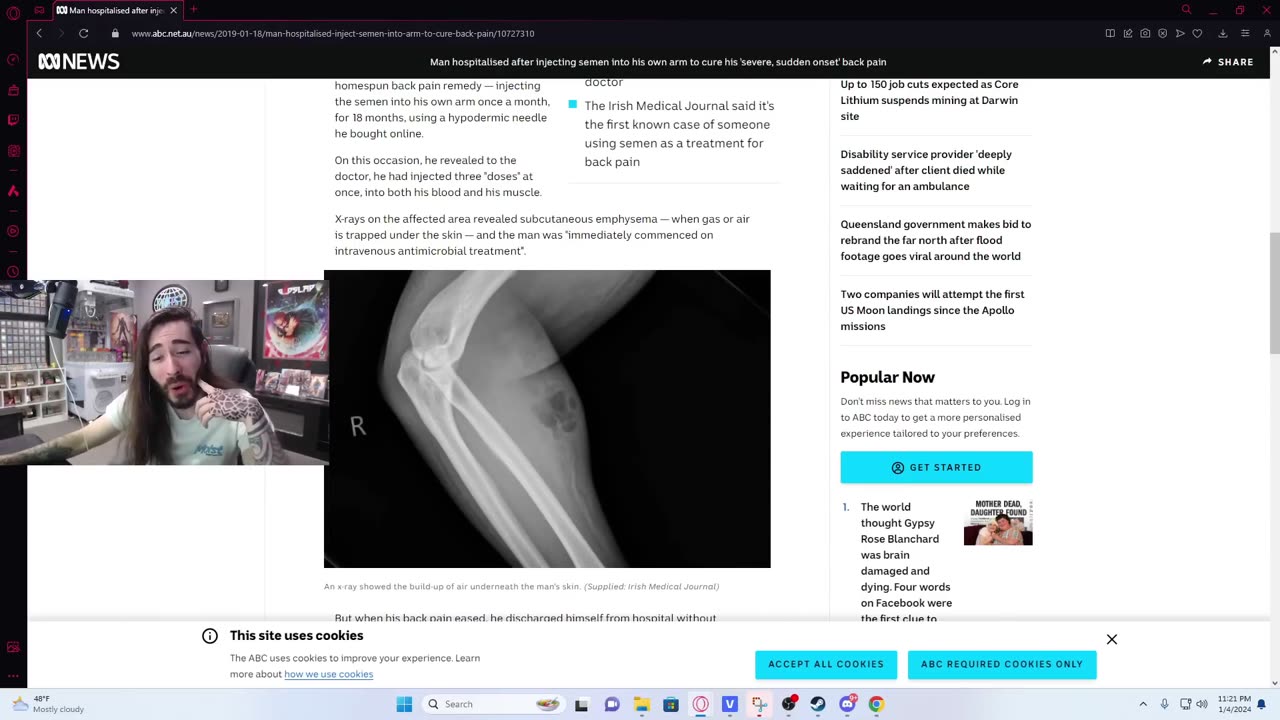
Task: Open the Snipping Tool icon on the taskbar
Action: coord(759,704)
